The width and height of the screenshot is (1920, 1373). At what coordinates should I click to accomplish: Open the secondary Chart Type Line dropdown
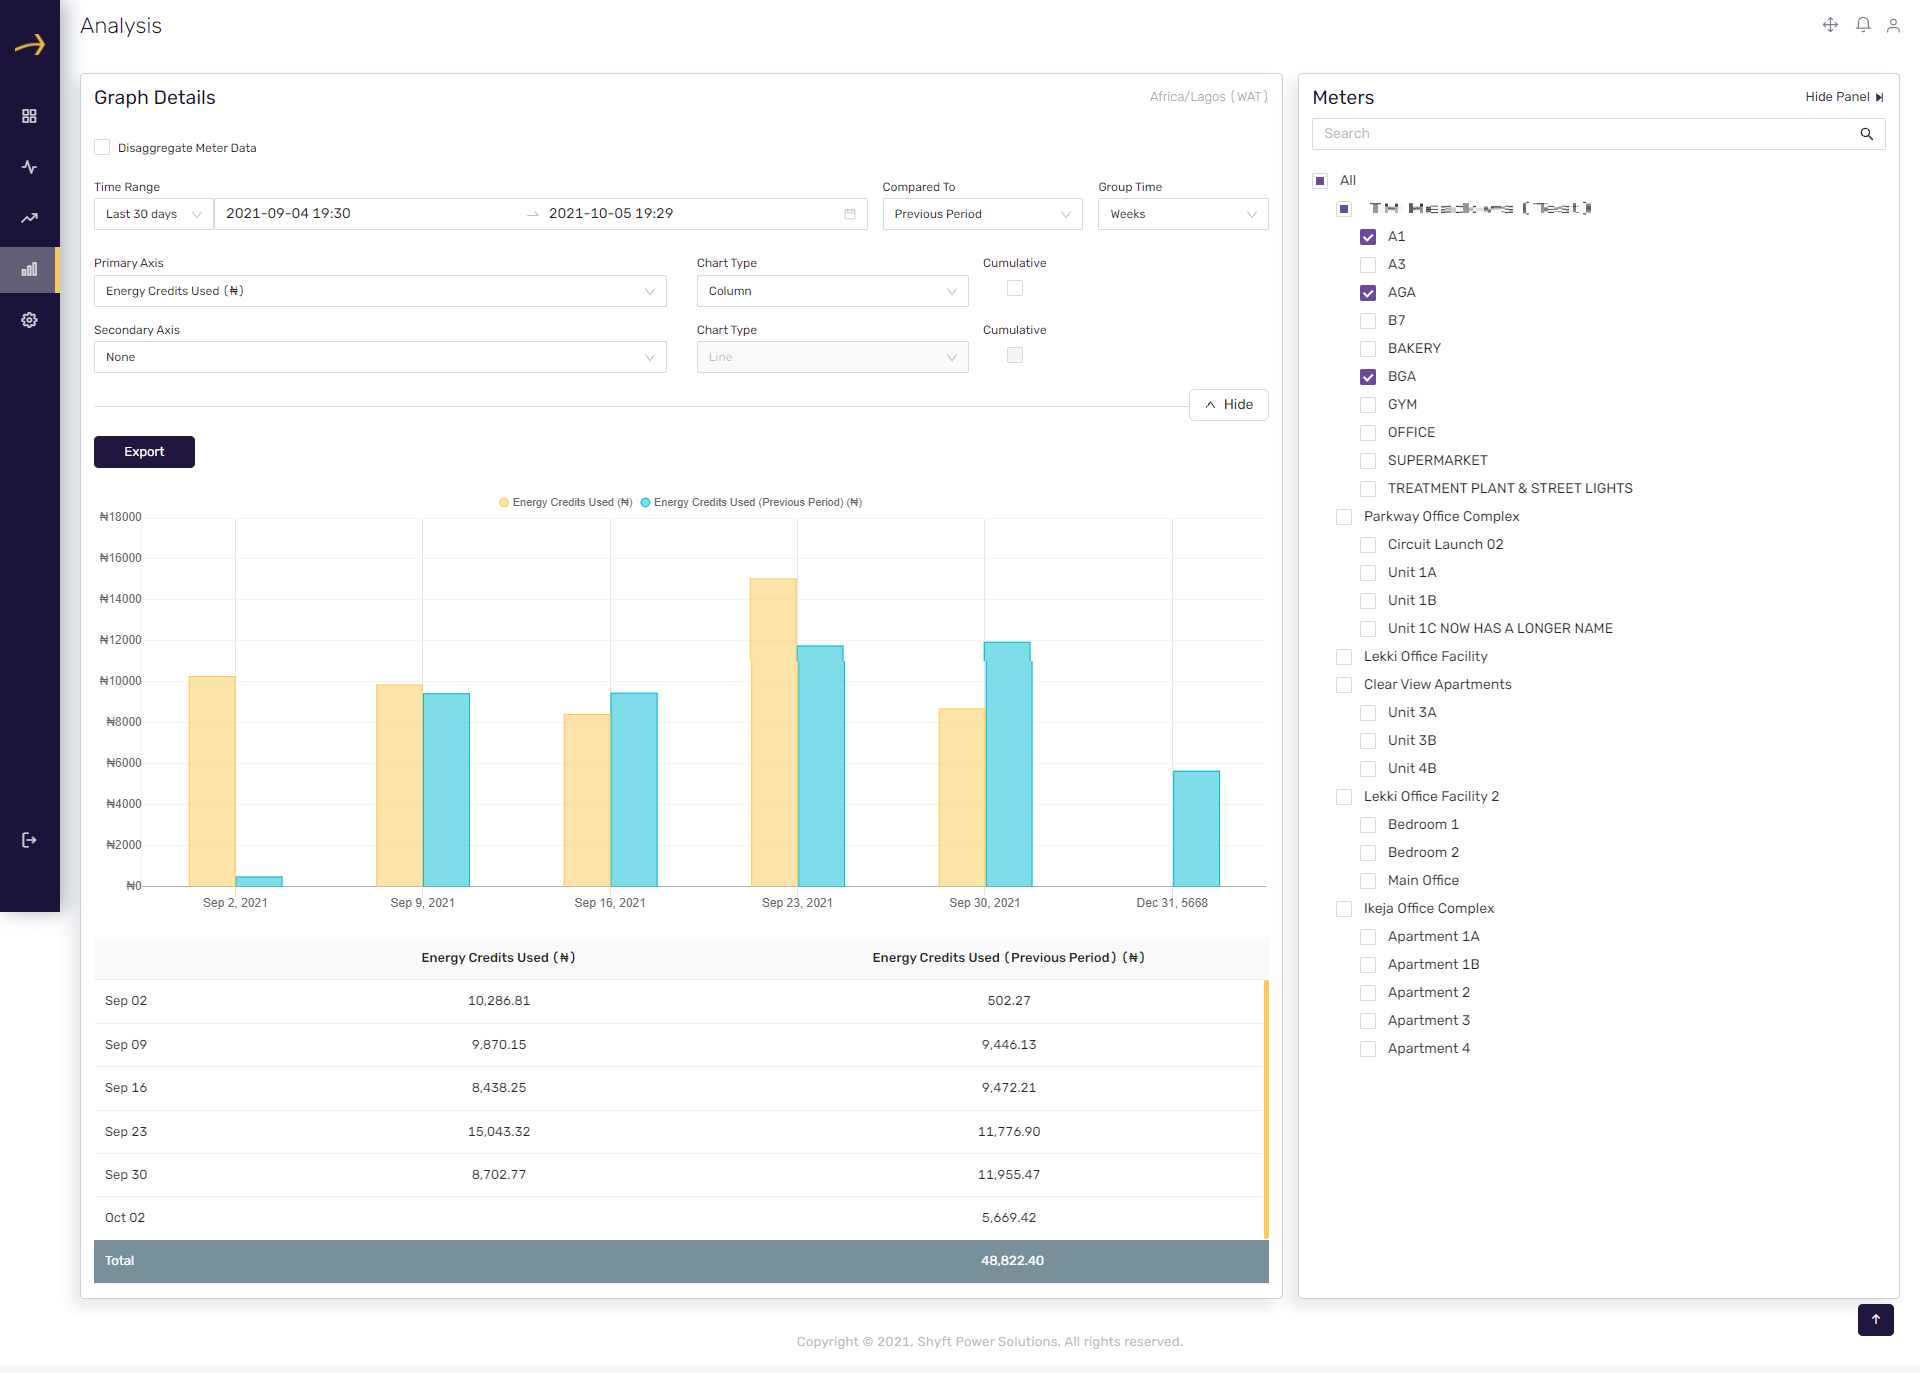coord(832,357)
